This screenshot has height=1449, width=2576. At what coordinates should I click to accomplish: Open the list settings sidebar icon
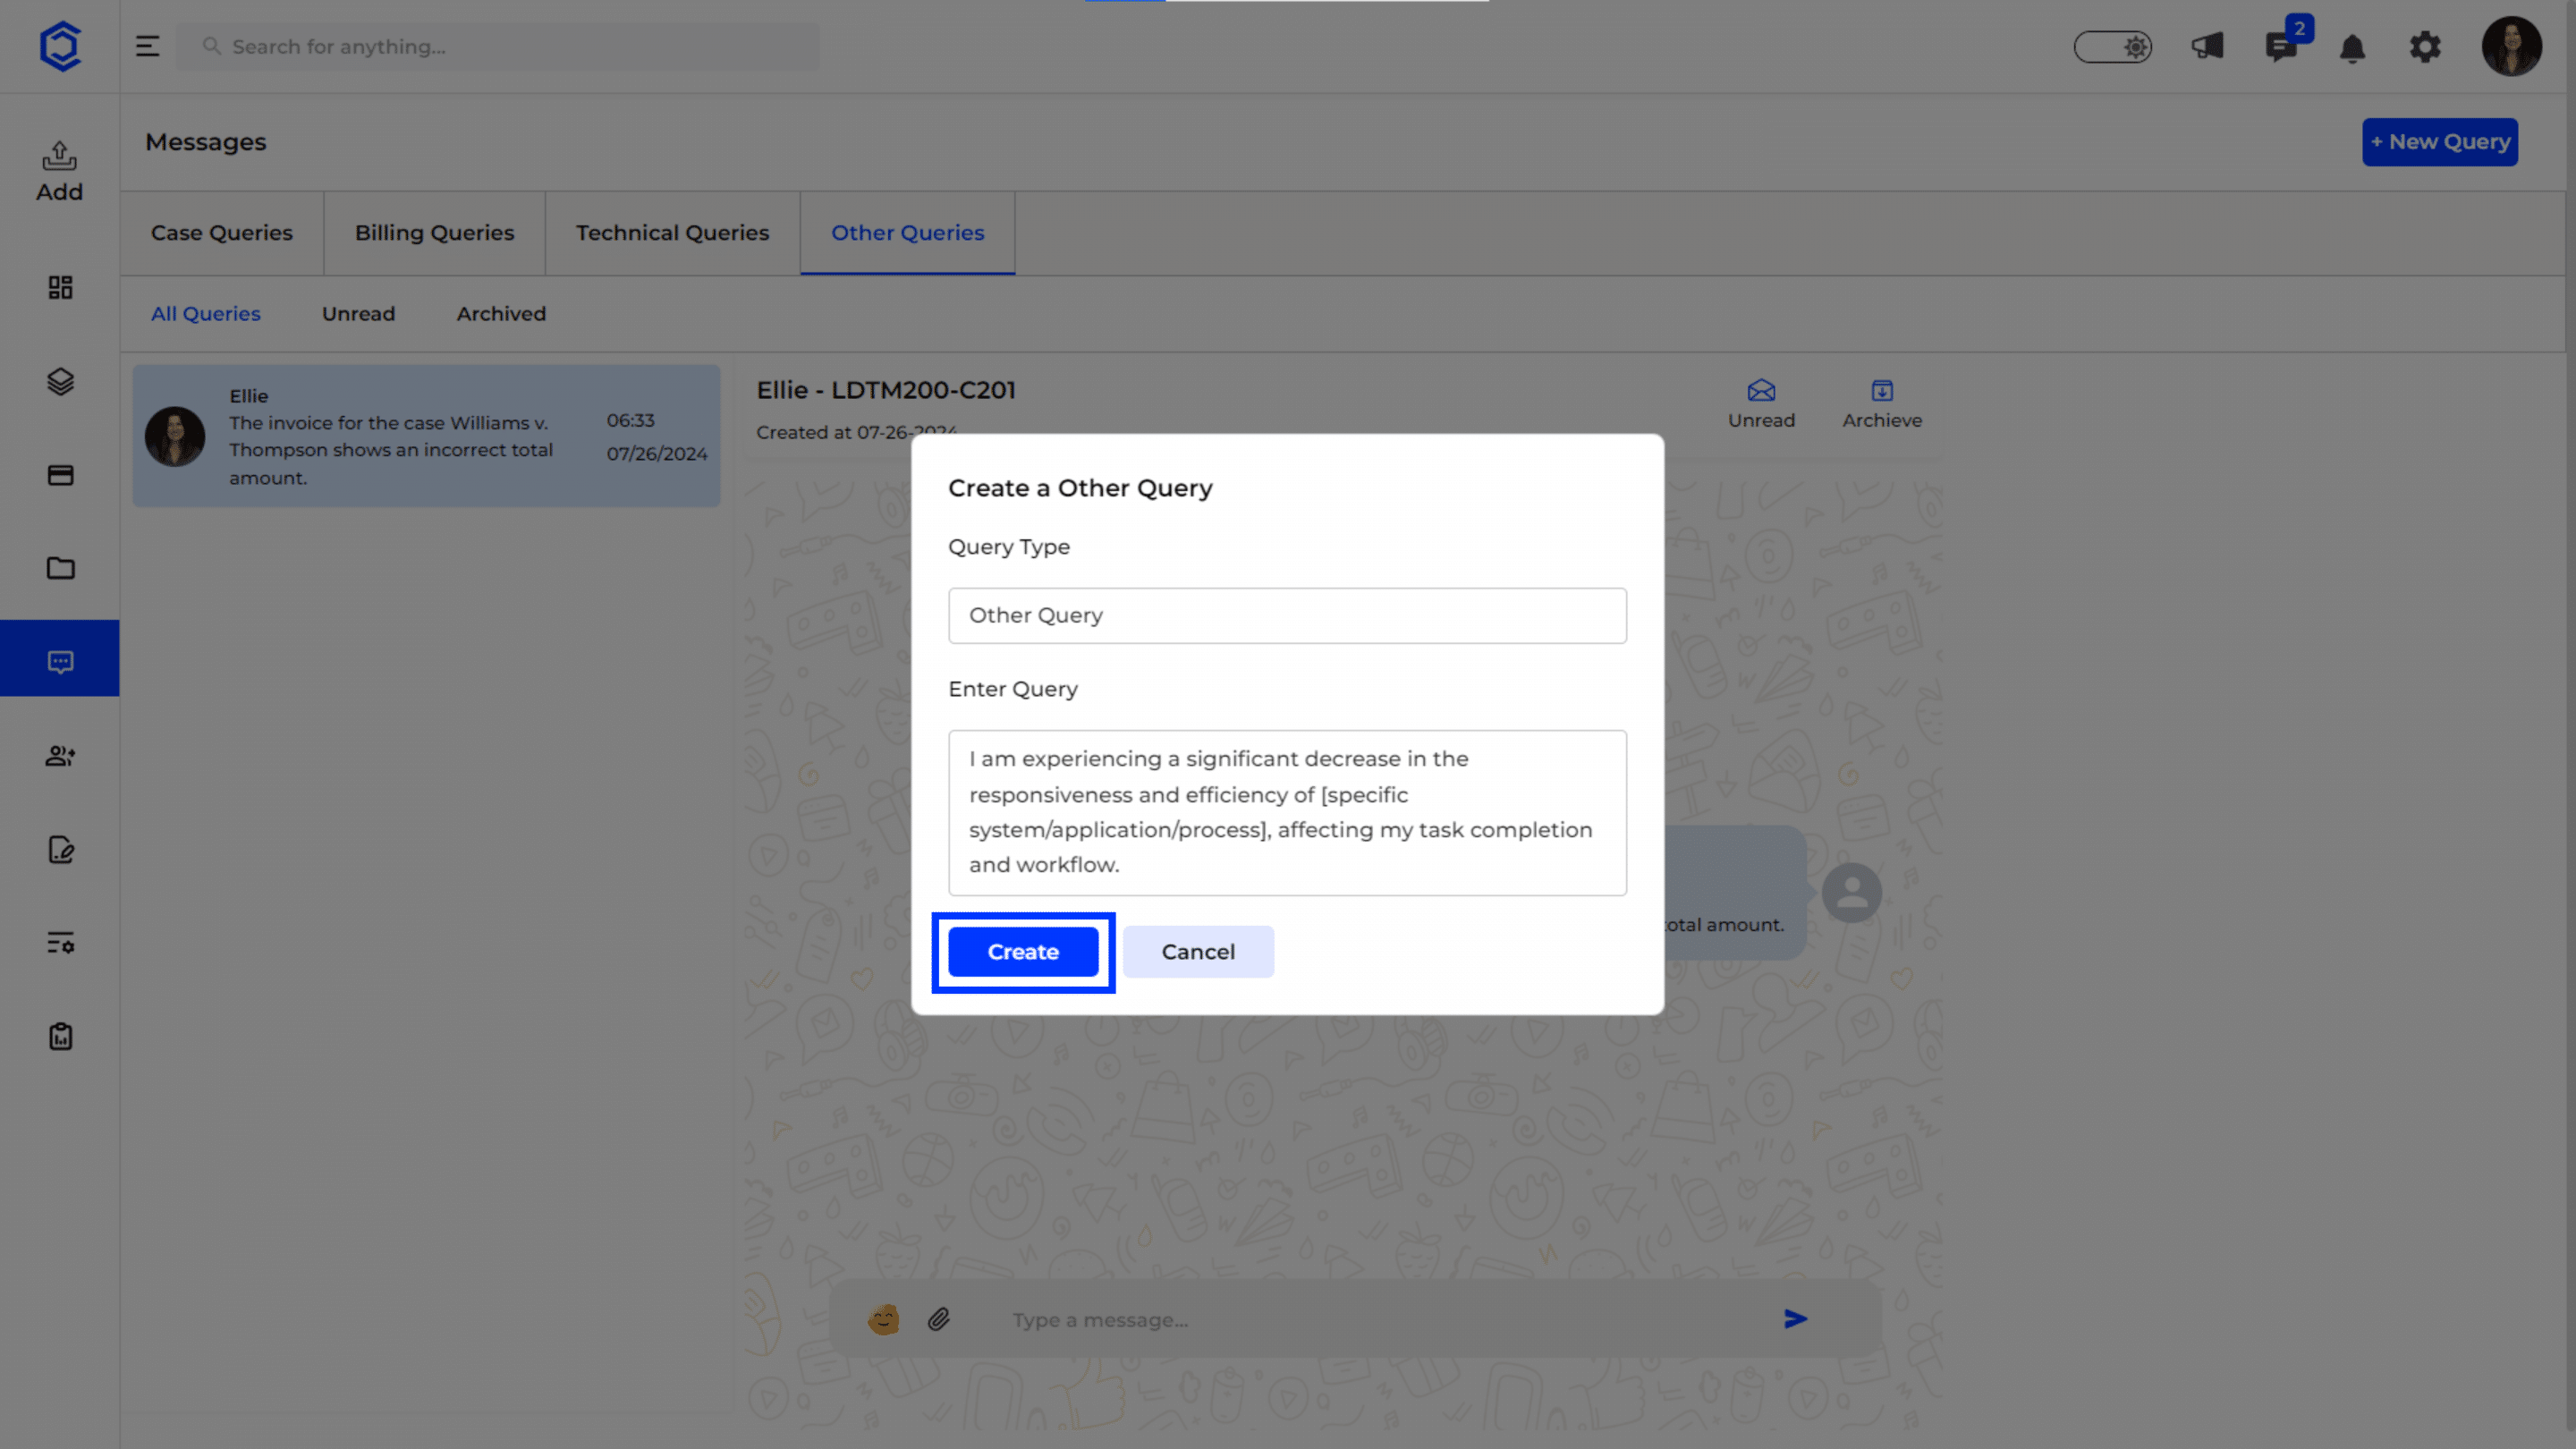(x=60, y=943)
